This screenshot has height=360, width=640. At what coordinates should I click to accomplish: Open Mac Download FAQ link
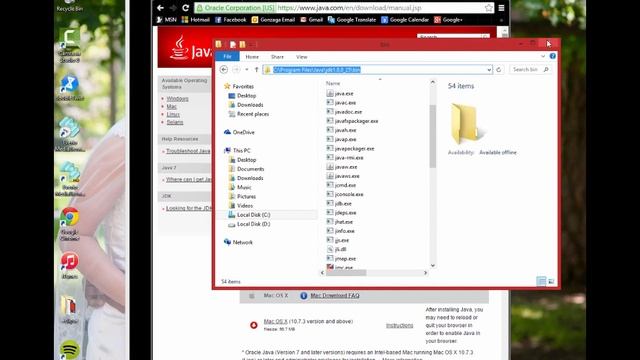tap(335, 296)
